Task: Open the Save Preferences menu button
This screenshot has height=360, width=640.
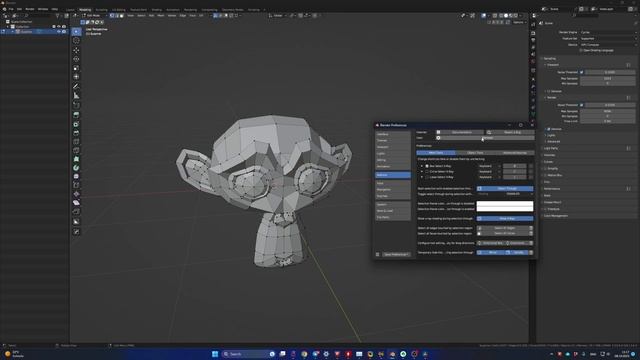Action: coord(396,254)
